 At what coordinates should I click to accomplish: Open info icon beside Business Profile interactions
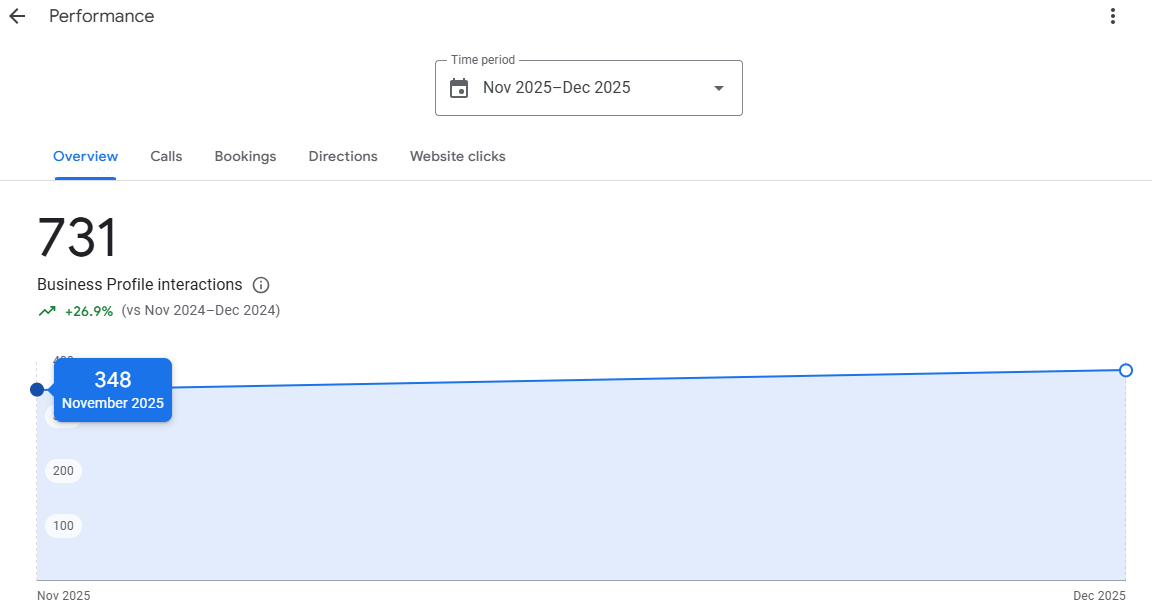point(261,285)
